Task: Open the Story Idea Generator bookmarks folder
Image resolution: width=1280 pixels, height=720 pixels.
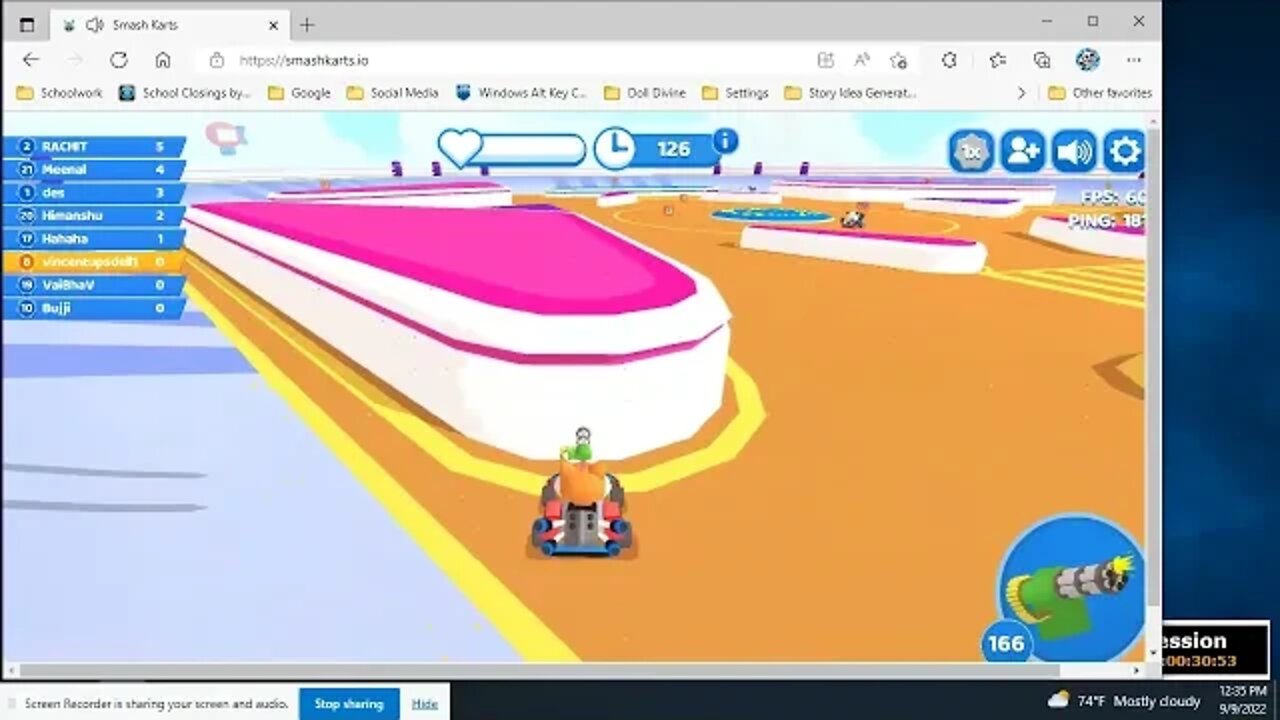Action: pyautogui.click(x=851, y=93)
